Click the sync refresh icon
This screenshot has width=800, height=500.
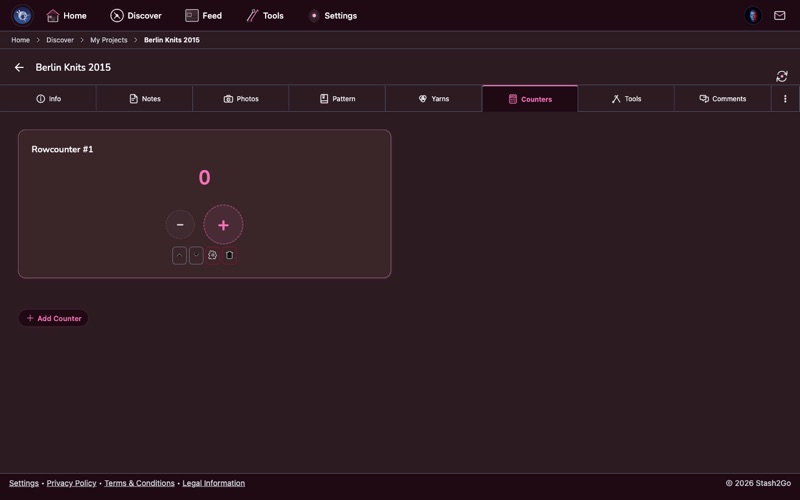[x=781, y=76]
